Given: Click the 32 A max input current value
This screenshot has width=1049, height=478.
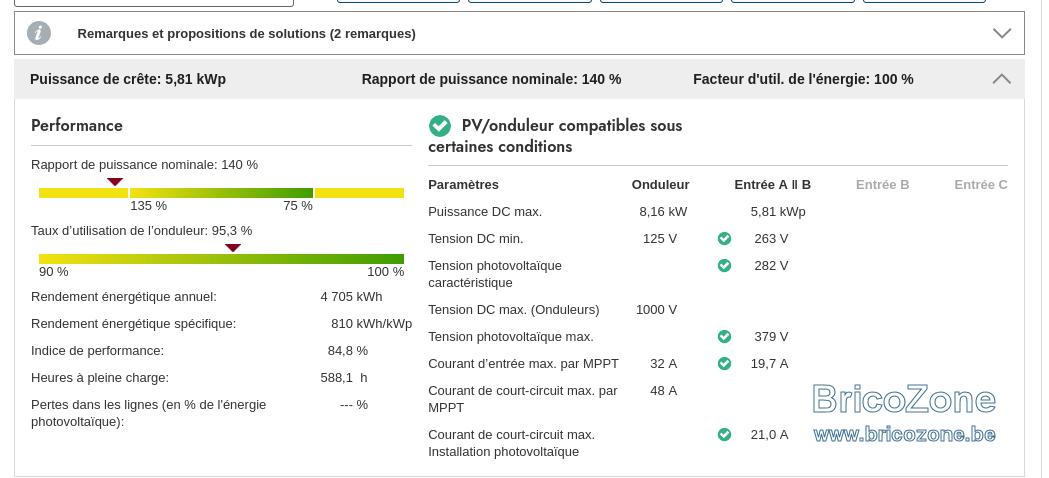Looking at the screenshot, I should (x=663, y=364).
